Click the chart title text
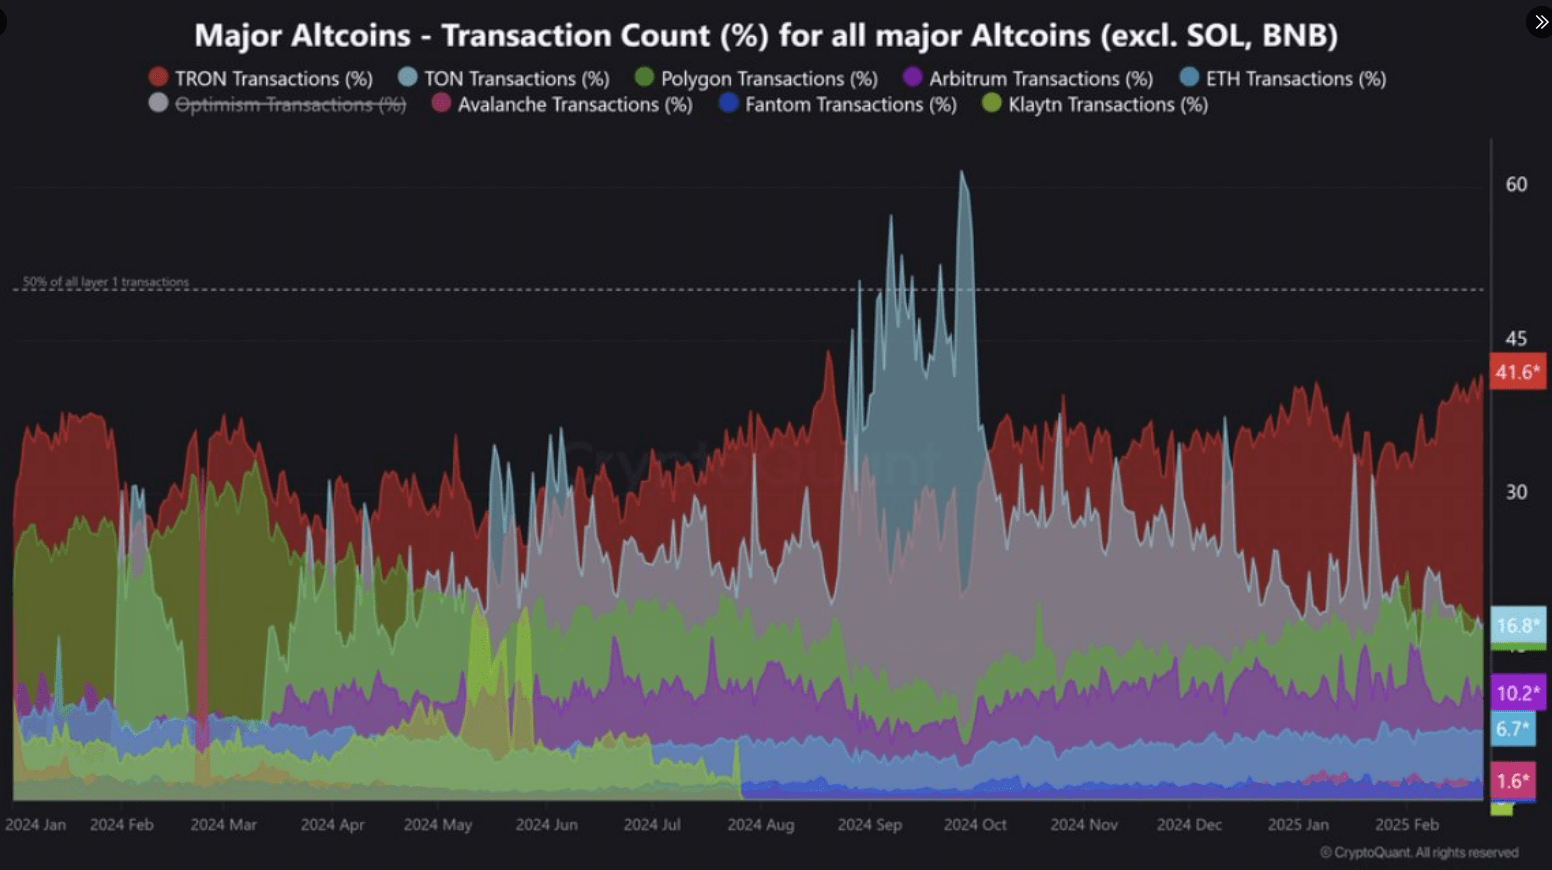The height and width of the screenshot is (870, 1552). (x=765, y=35)
